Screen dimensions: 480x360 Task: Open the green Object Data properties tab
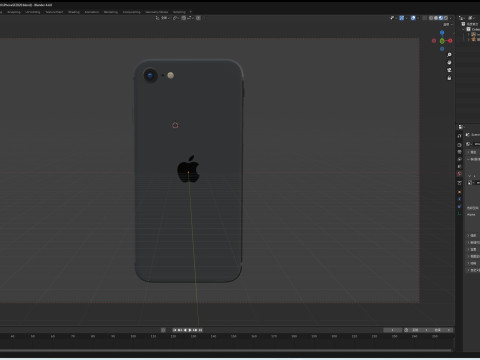(459, 214)
